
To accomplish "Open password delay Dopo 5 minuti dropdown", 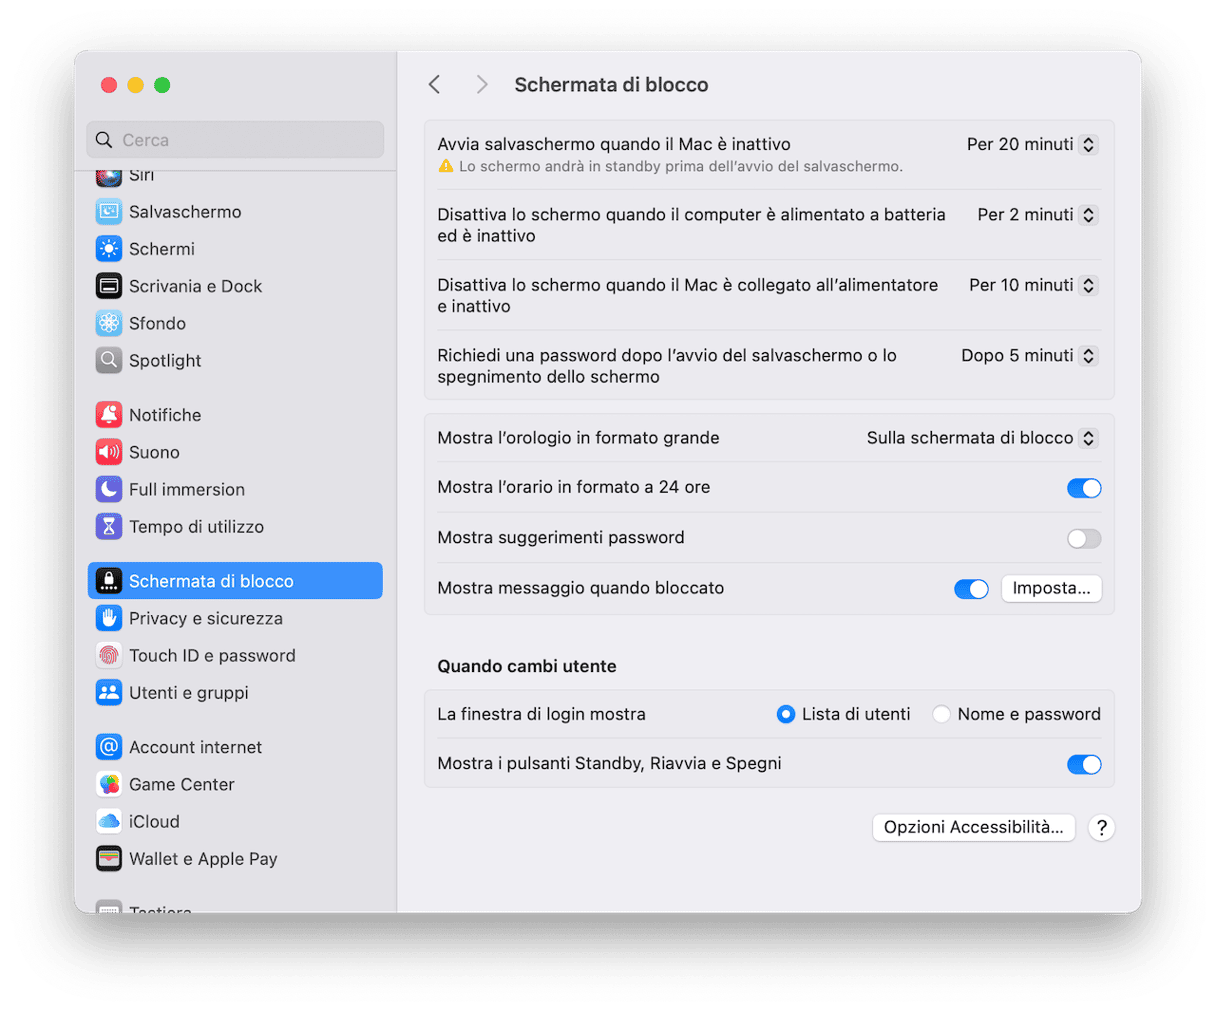I will point(1029,356).
